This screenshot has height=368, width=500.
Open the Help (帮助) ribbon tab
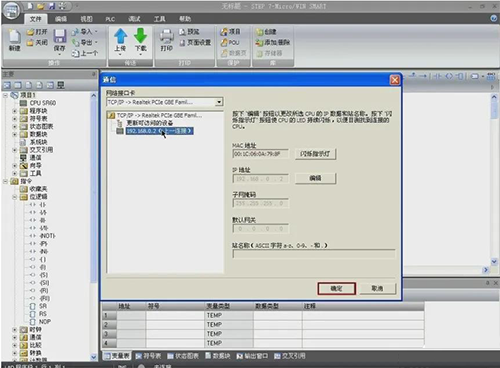click(185, 19)
